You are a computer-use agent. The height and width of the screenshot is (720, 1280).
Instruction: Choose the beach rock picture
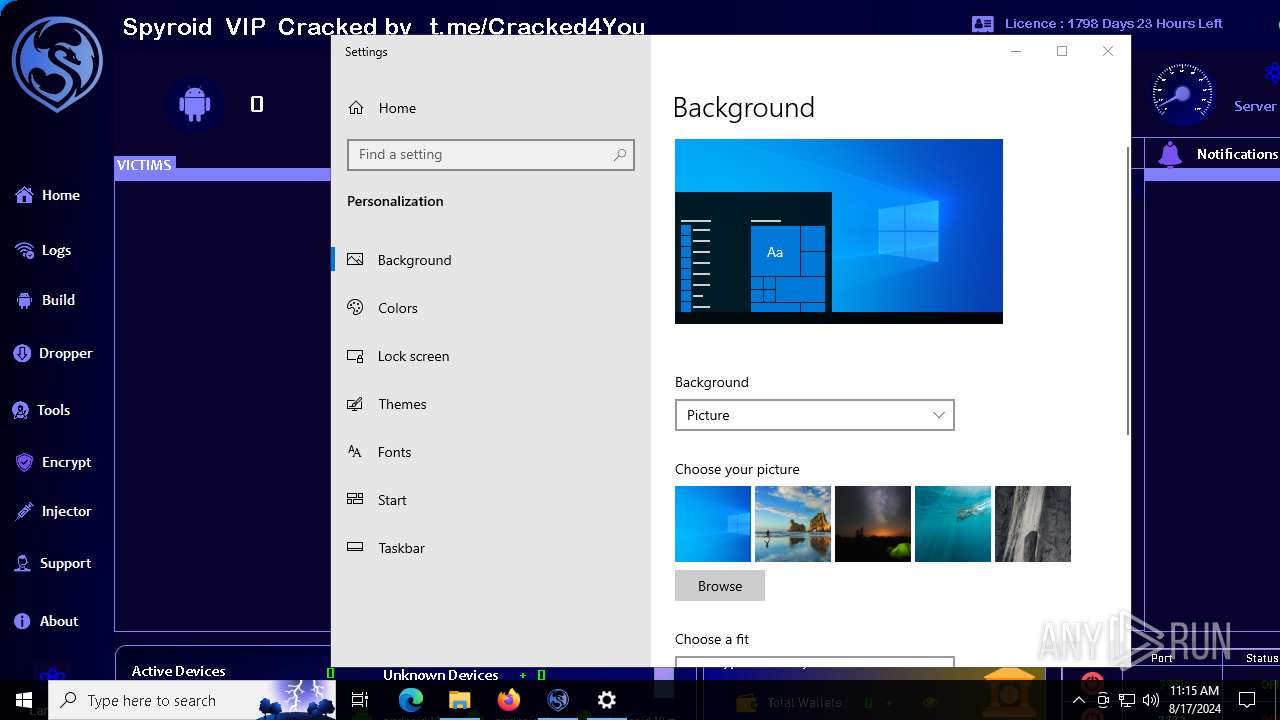point(793,524)
